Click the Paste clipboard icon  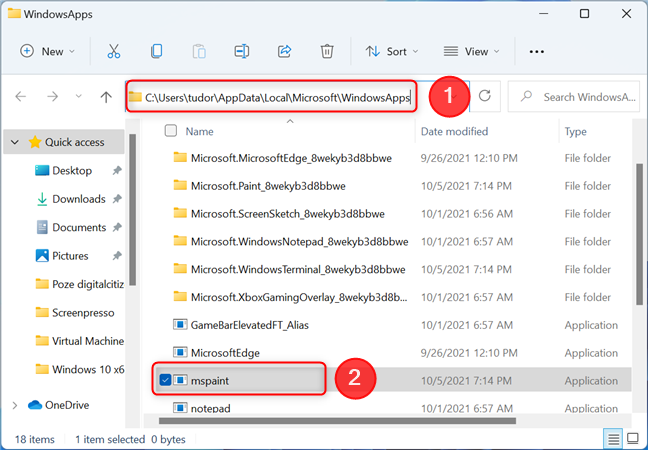pos(199,52)
